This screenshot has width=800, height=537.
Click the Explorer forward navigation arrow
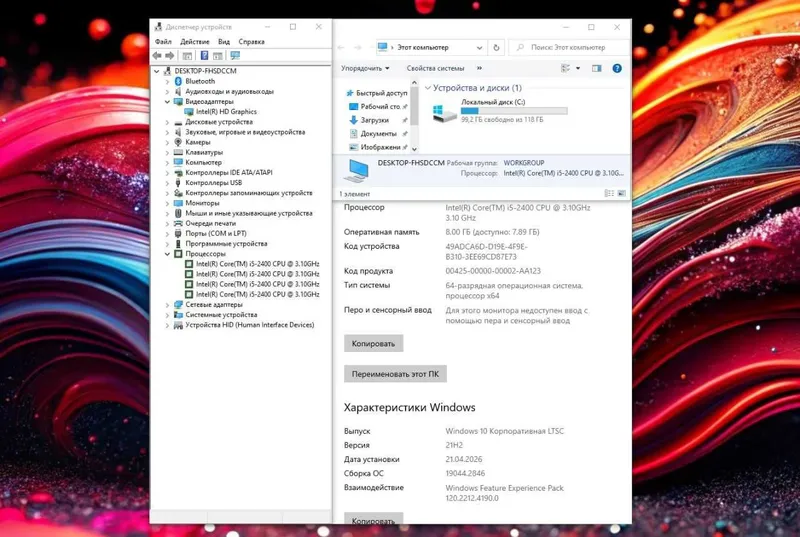click(x=358, y=47)
